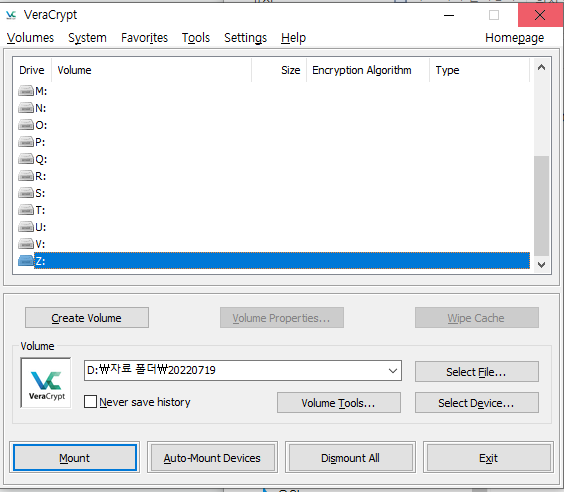This screenshot has height=492, width=564.
Task: Open the Favorites menu
Action: 144,38
